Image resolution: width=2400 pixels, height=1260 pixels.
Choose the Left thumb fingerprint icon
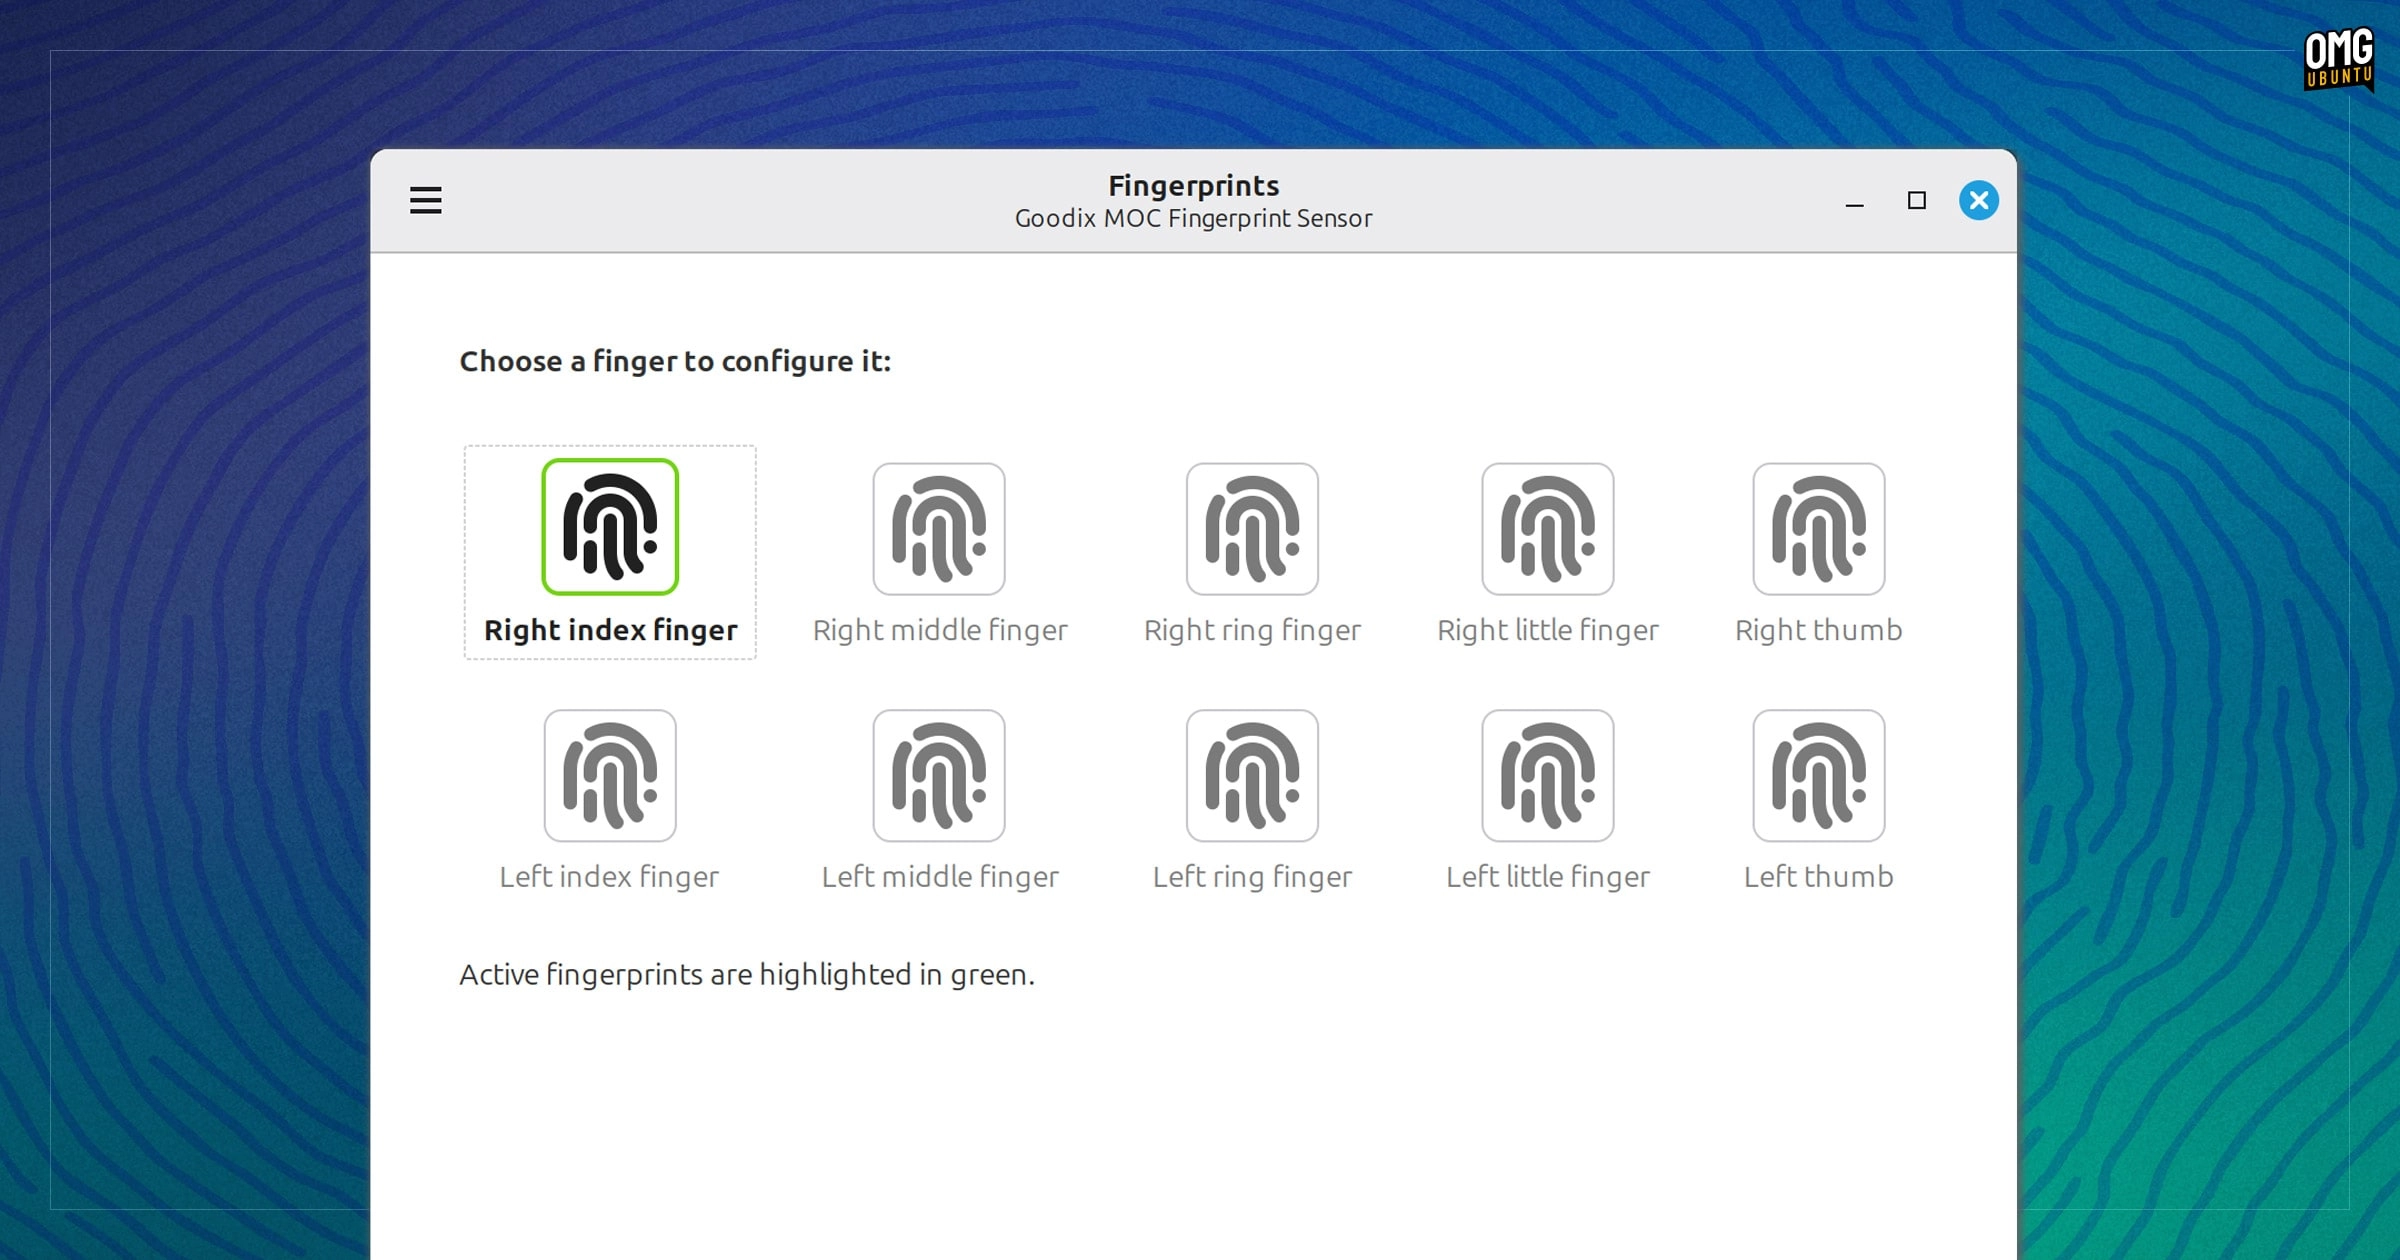(x=1819, y=776)
